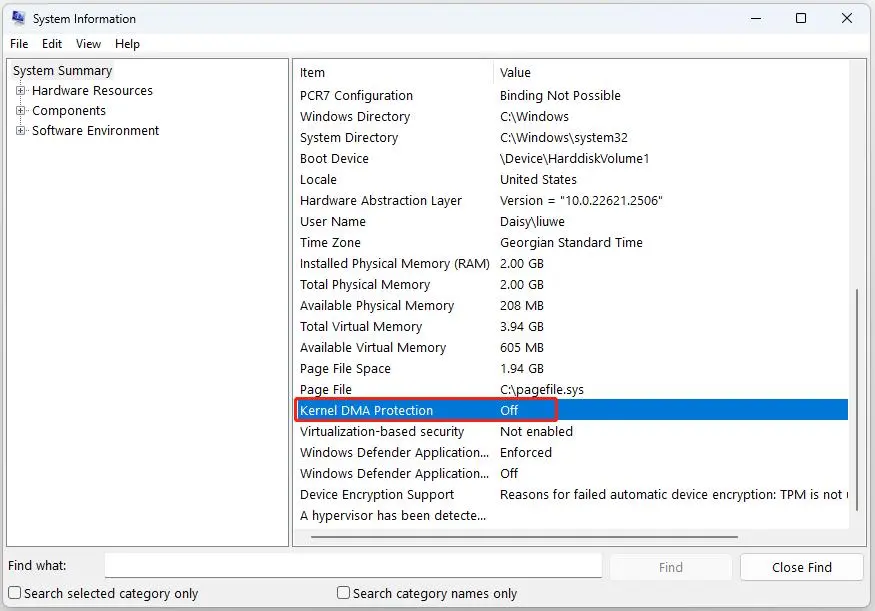Maximize the System Information window
Image resolution: width=875 pixels, height=611 pixels.
801,18
